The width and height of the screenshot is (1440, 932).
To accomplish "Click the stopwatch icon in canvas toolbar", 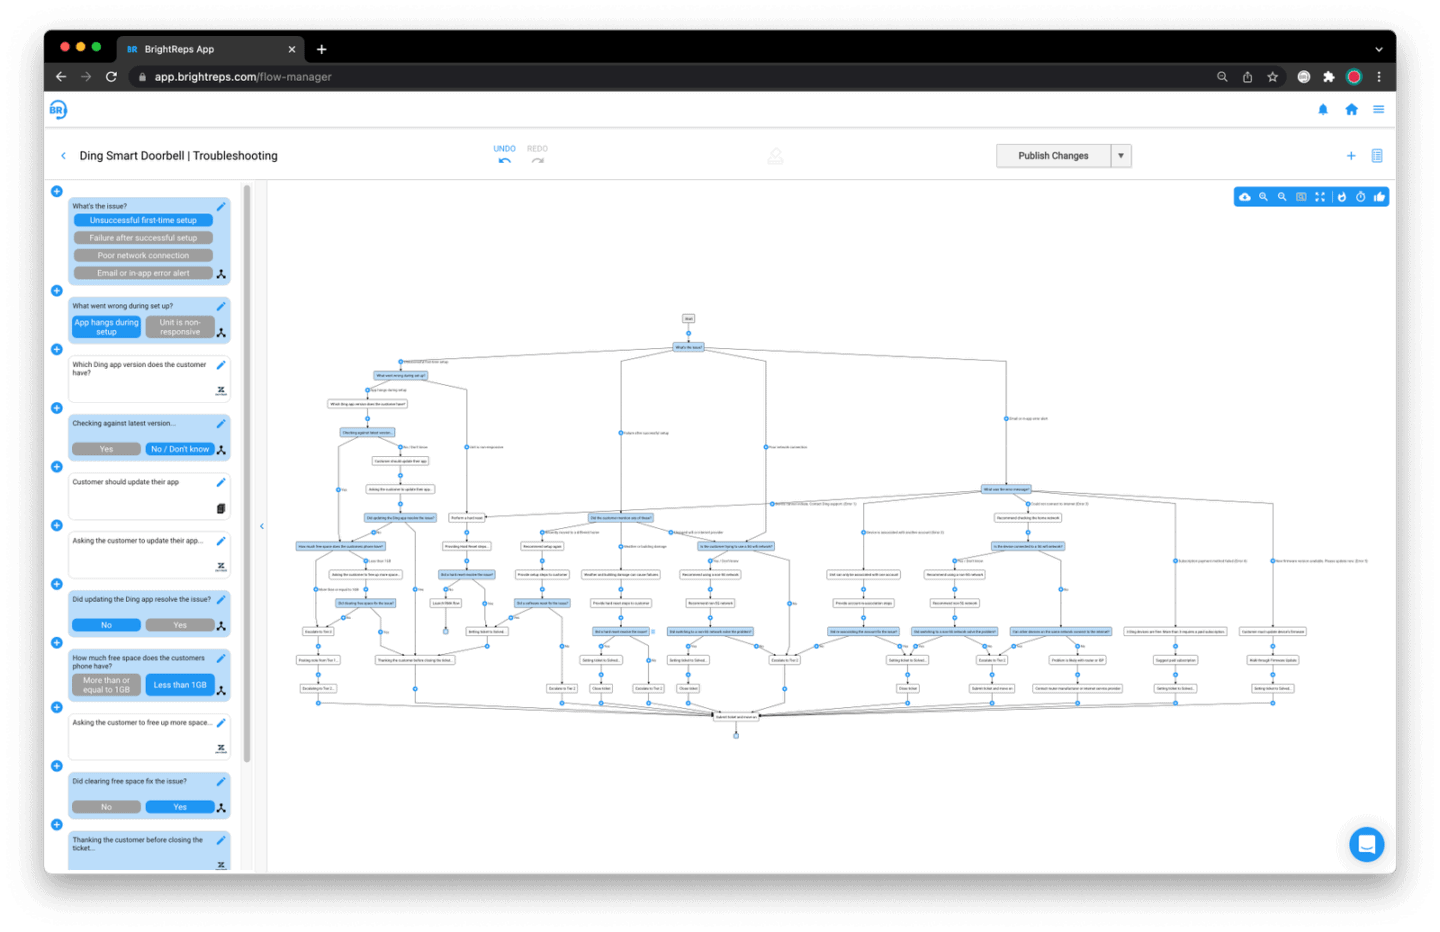I will tap(1361, 197).
